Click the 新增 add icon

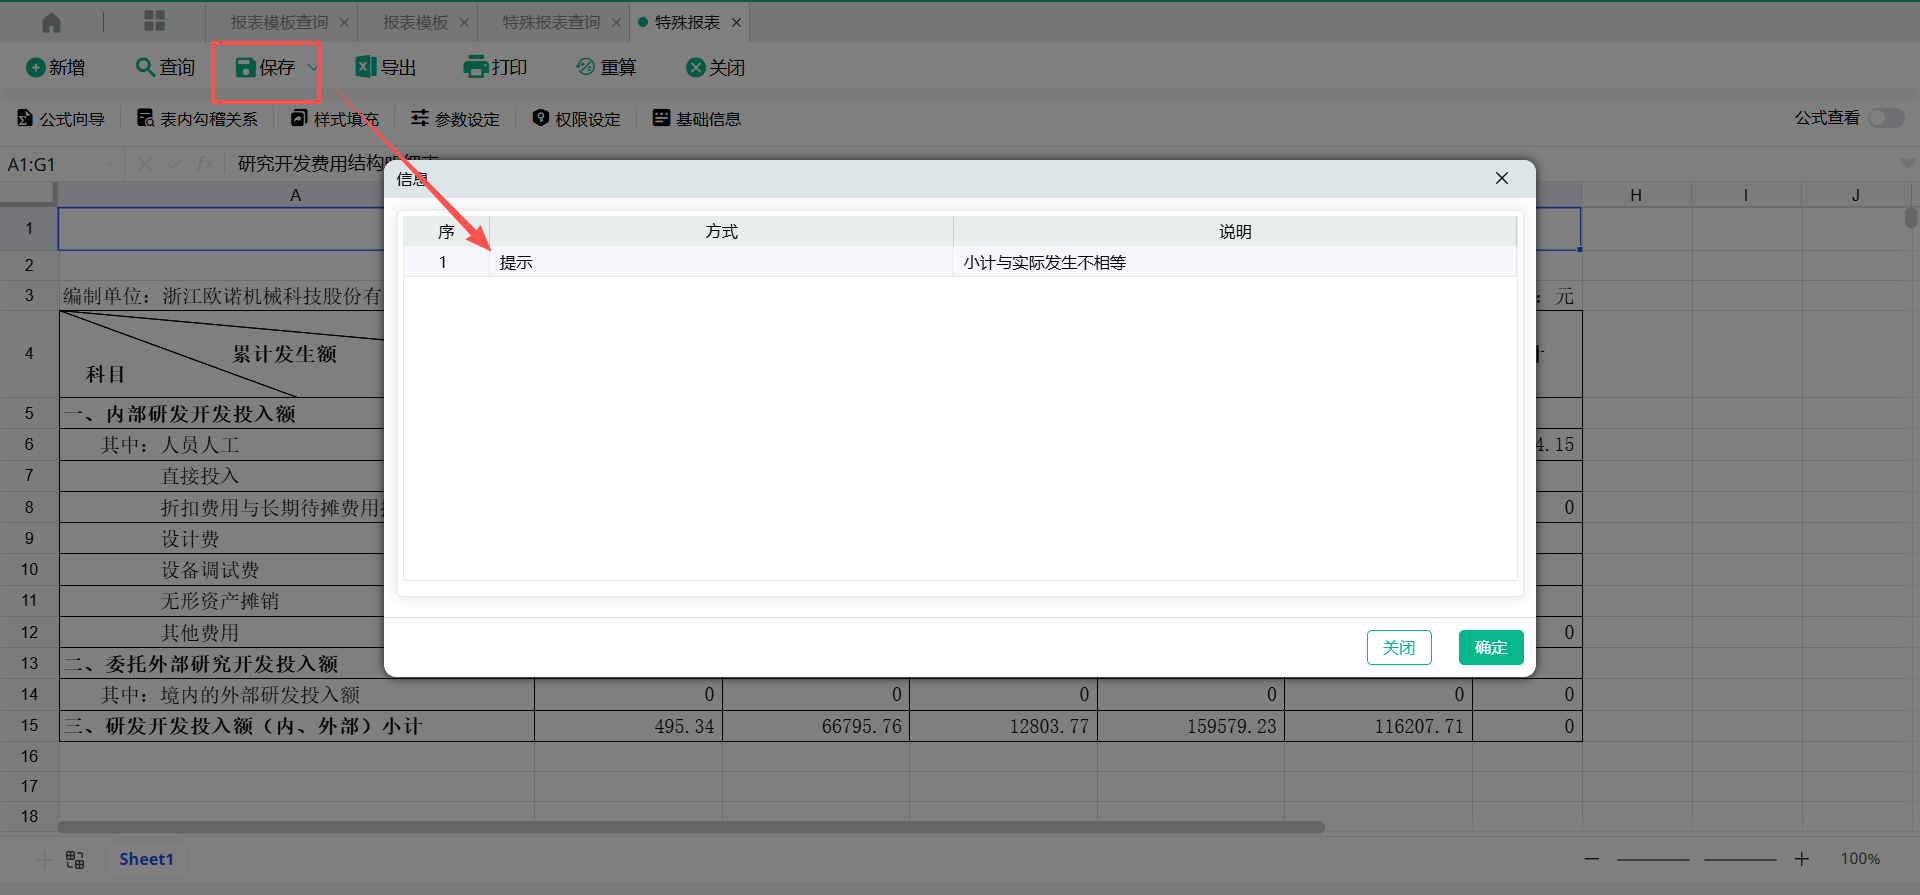[x=36, y=68]
